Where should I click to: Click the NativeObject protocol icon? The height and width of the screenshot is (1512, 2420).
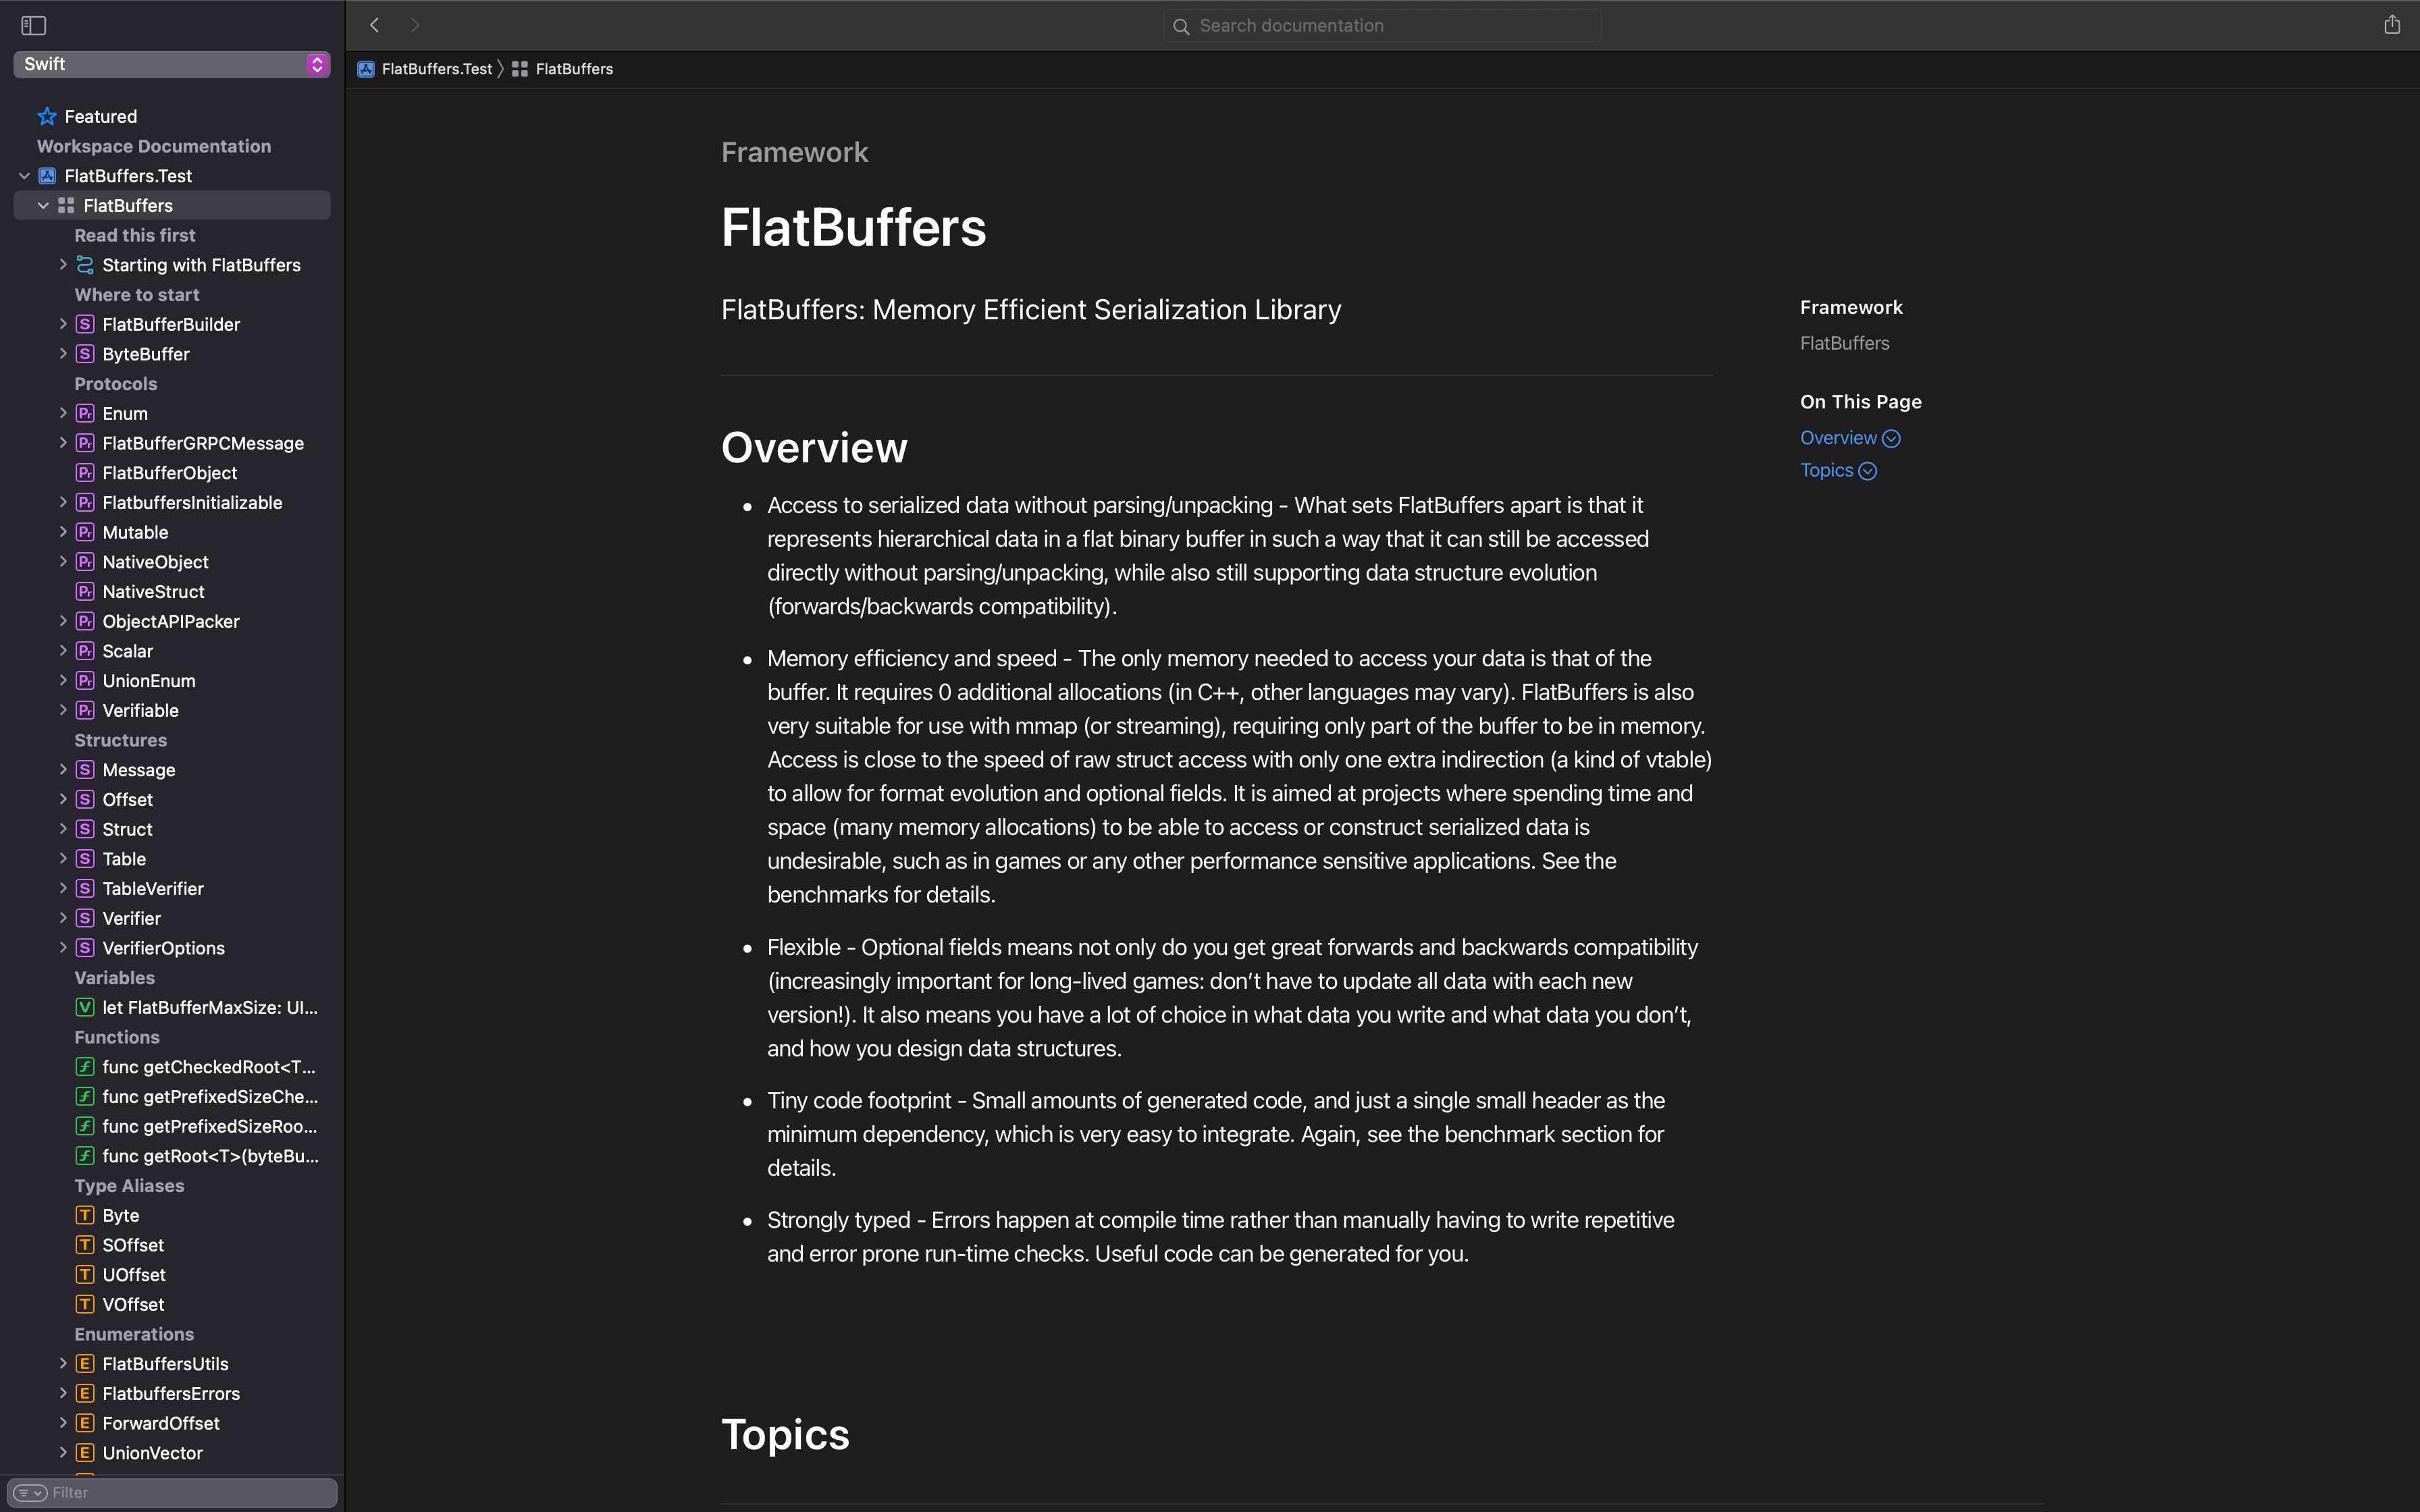pyautogui.click(x=84, y=561)
